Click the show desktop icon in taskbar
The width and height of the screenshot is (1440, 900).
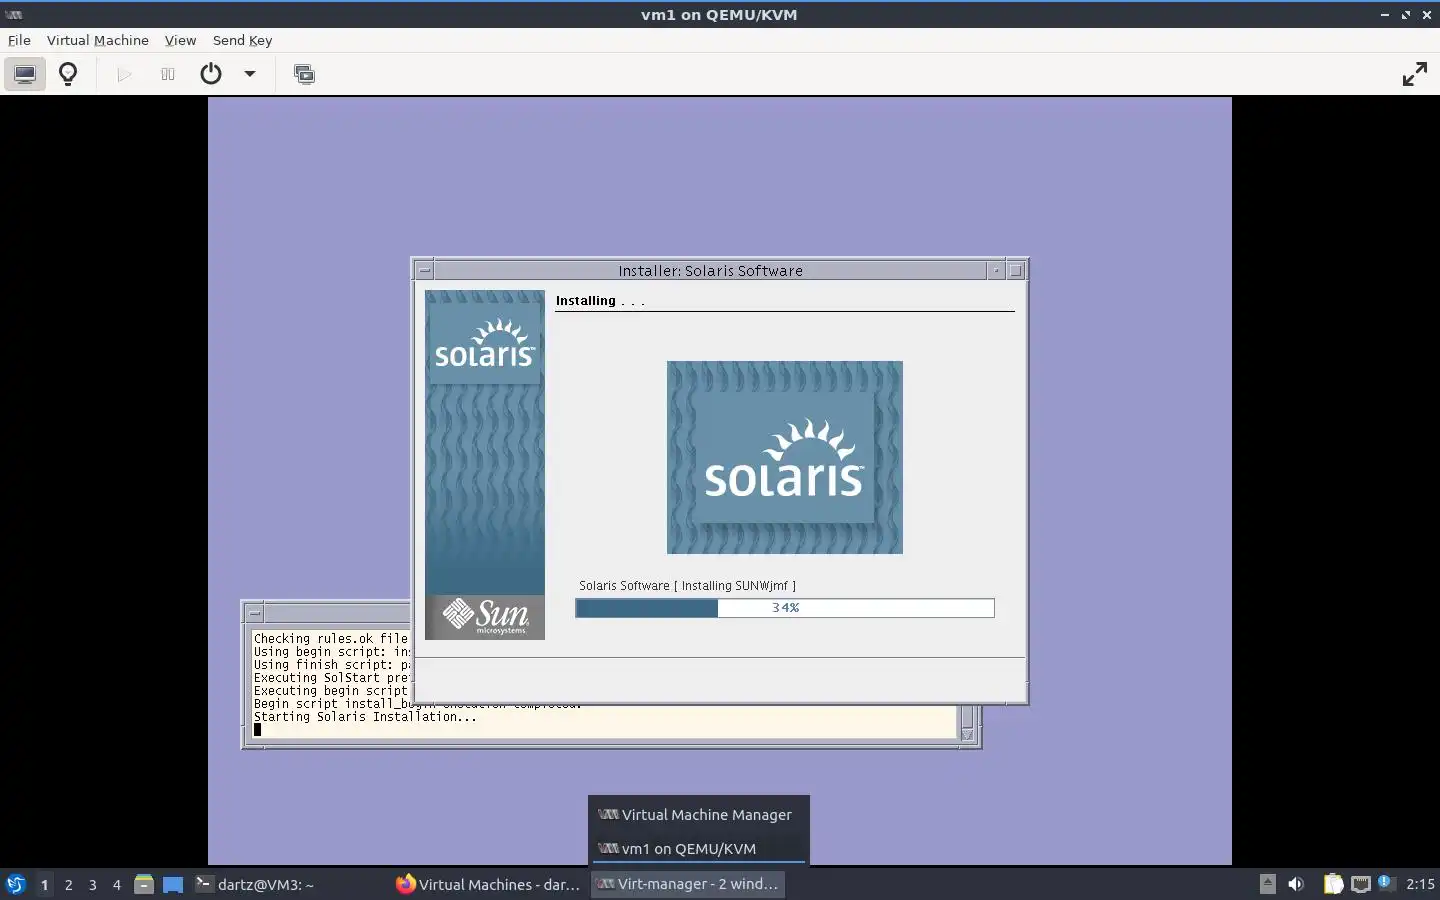point(173,884)
